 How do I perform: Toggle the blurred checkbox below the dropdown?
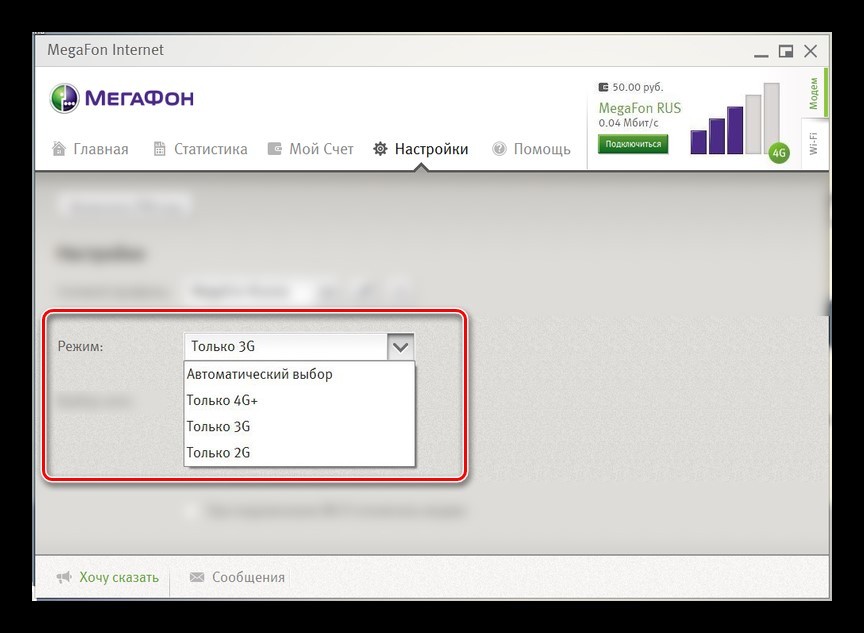tap(191, 511)
